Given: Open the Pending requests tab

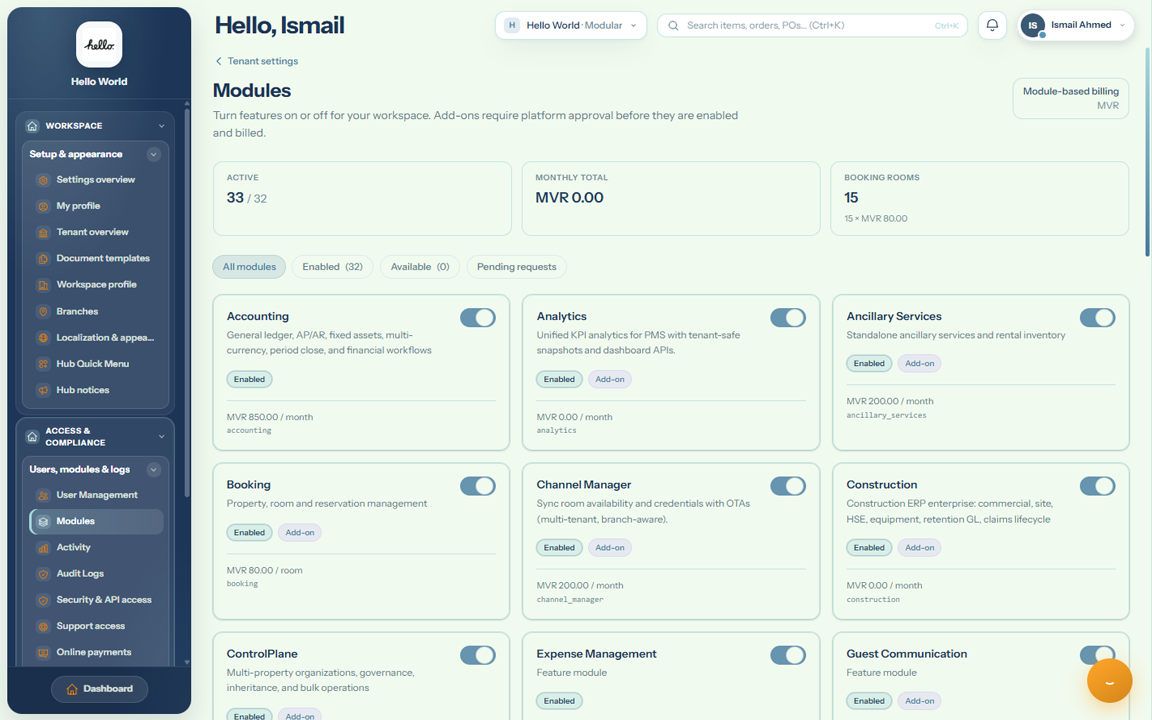Looking at the screenshot, I should click(x=516, y=267).
